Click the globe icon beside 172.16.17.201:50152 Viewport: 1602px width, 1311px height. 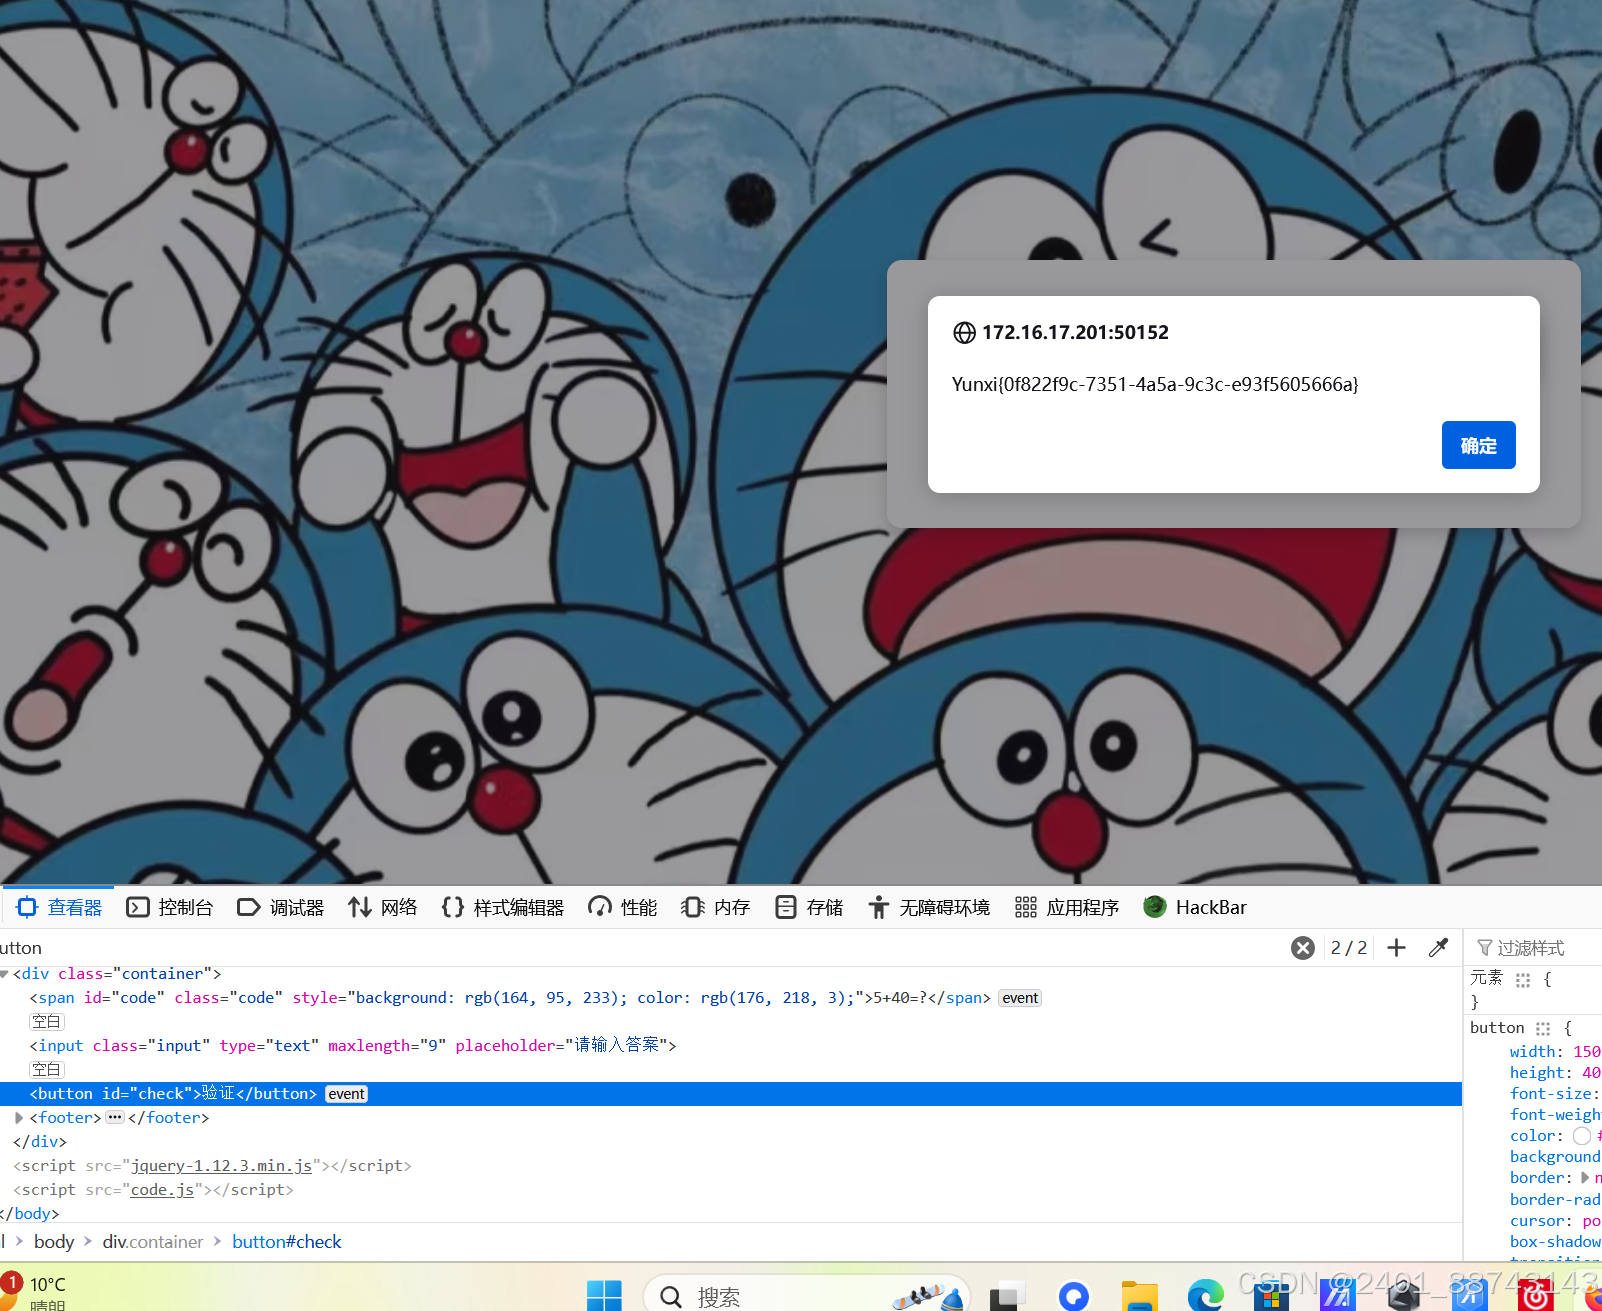pyautogui.click(x=964, y=332)
